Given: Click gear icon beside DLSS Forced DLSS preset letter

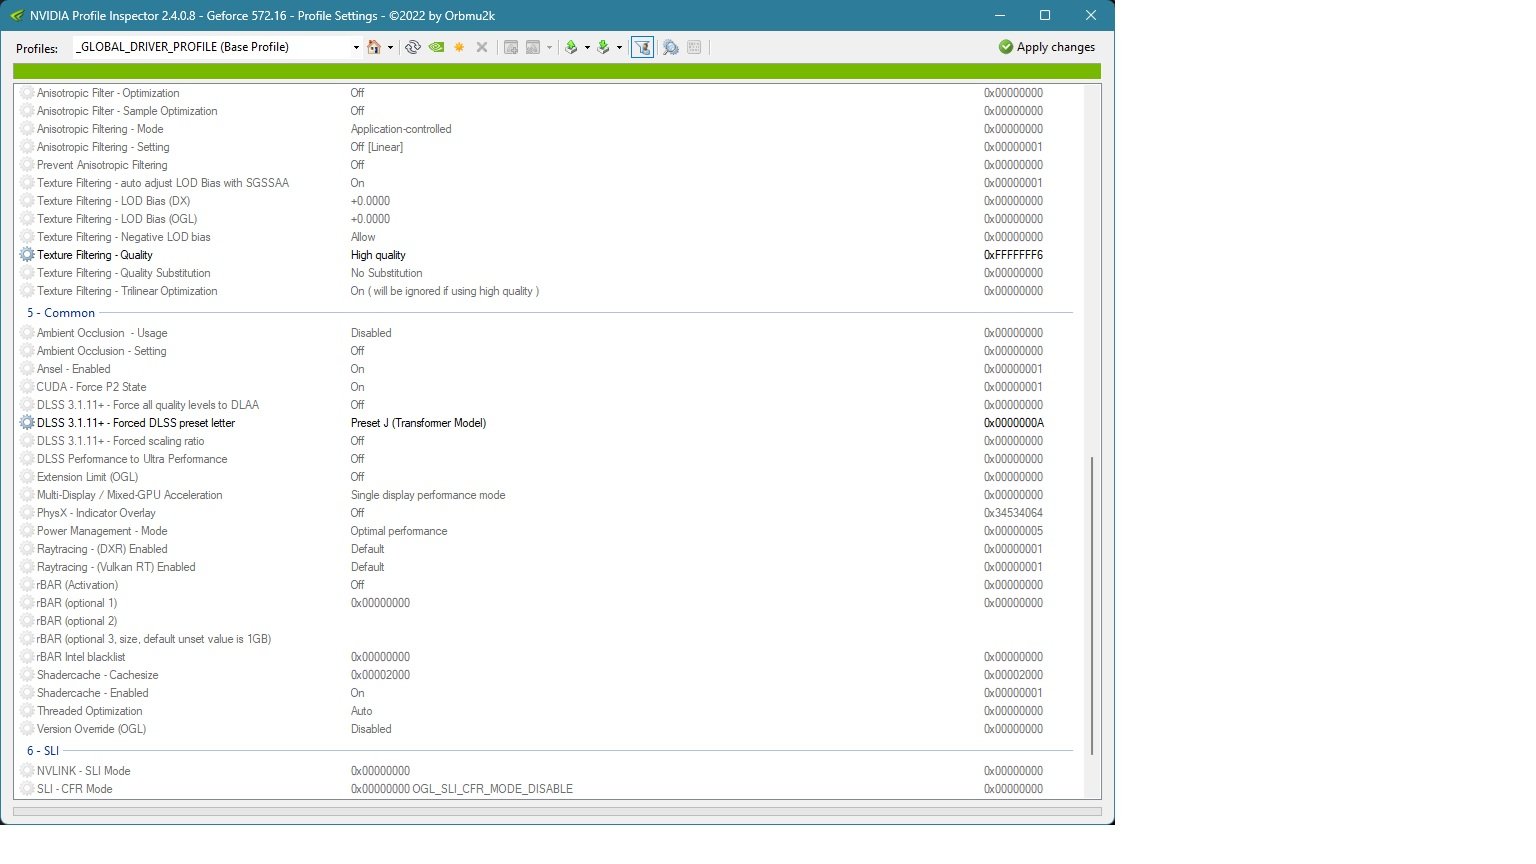Looking at the screenshot, I should tap(27, 423).
